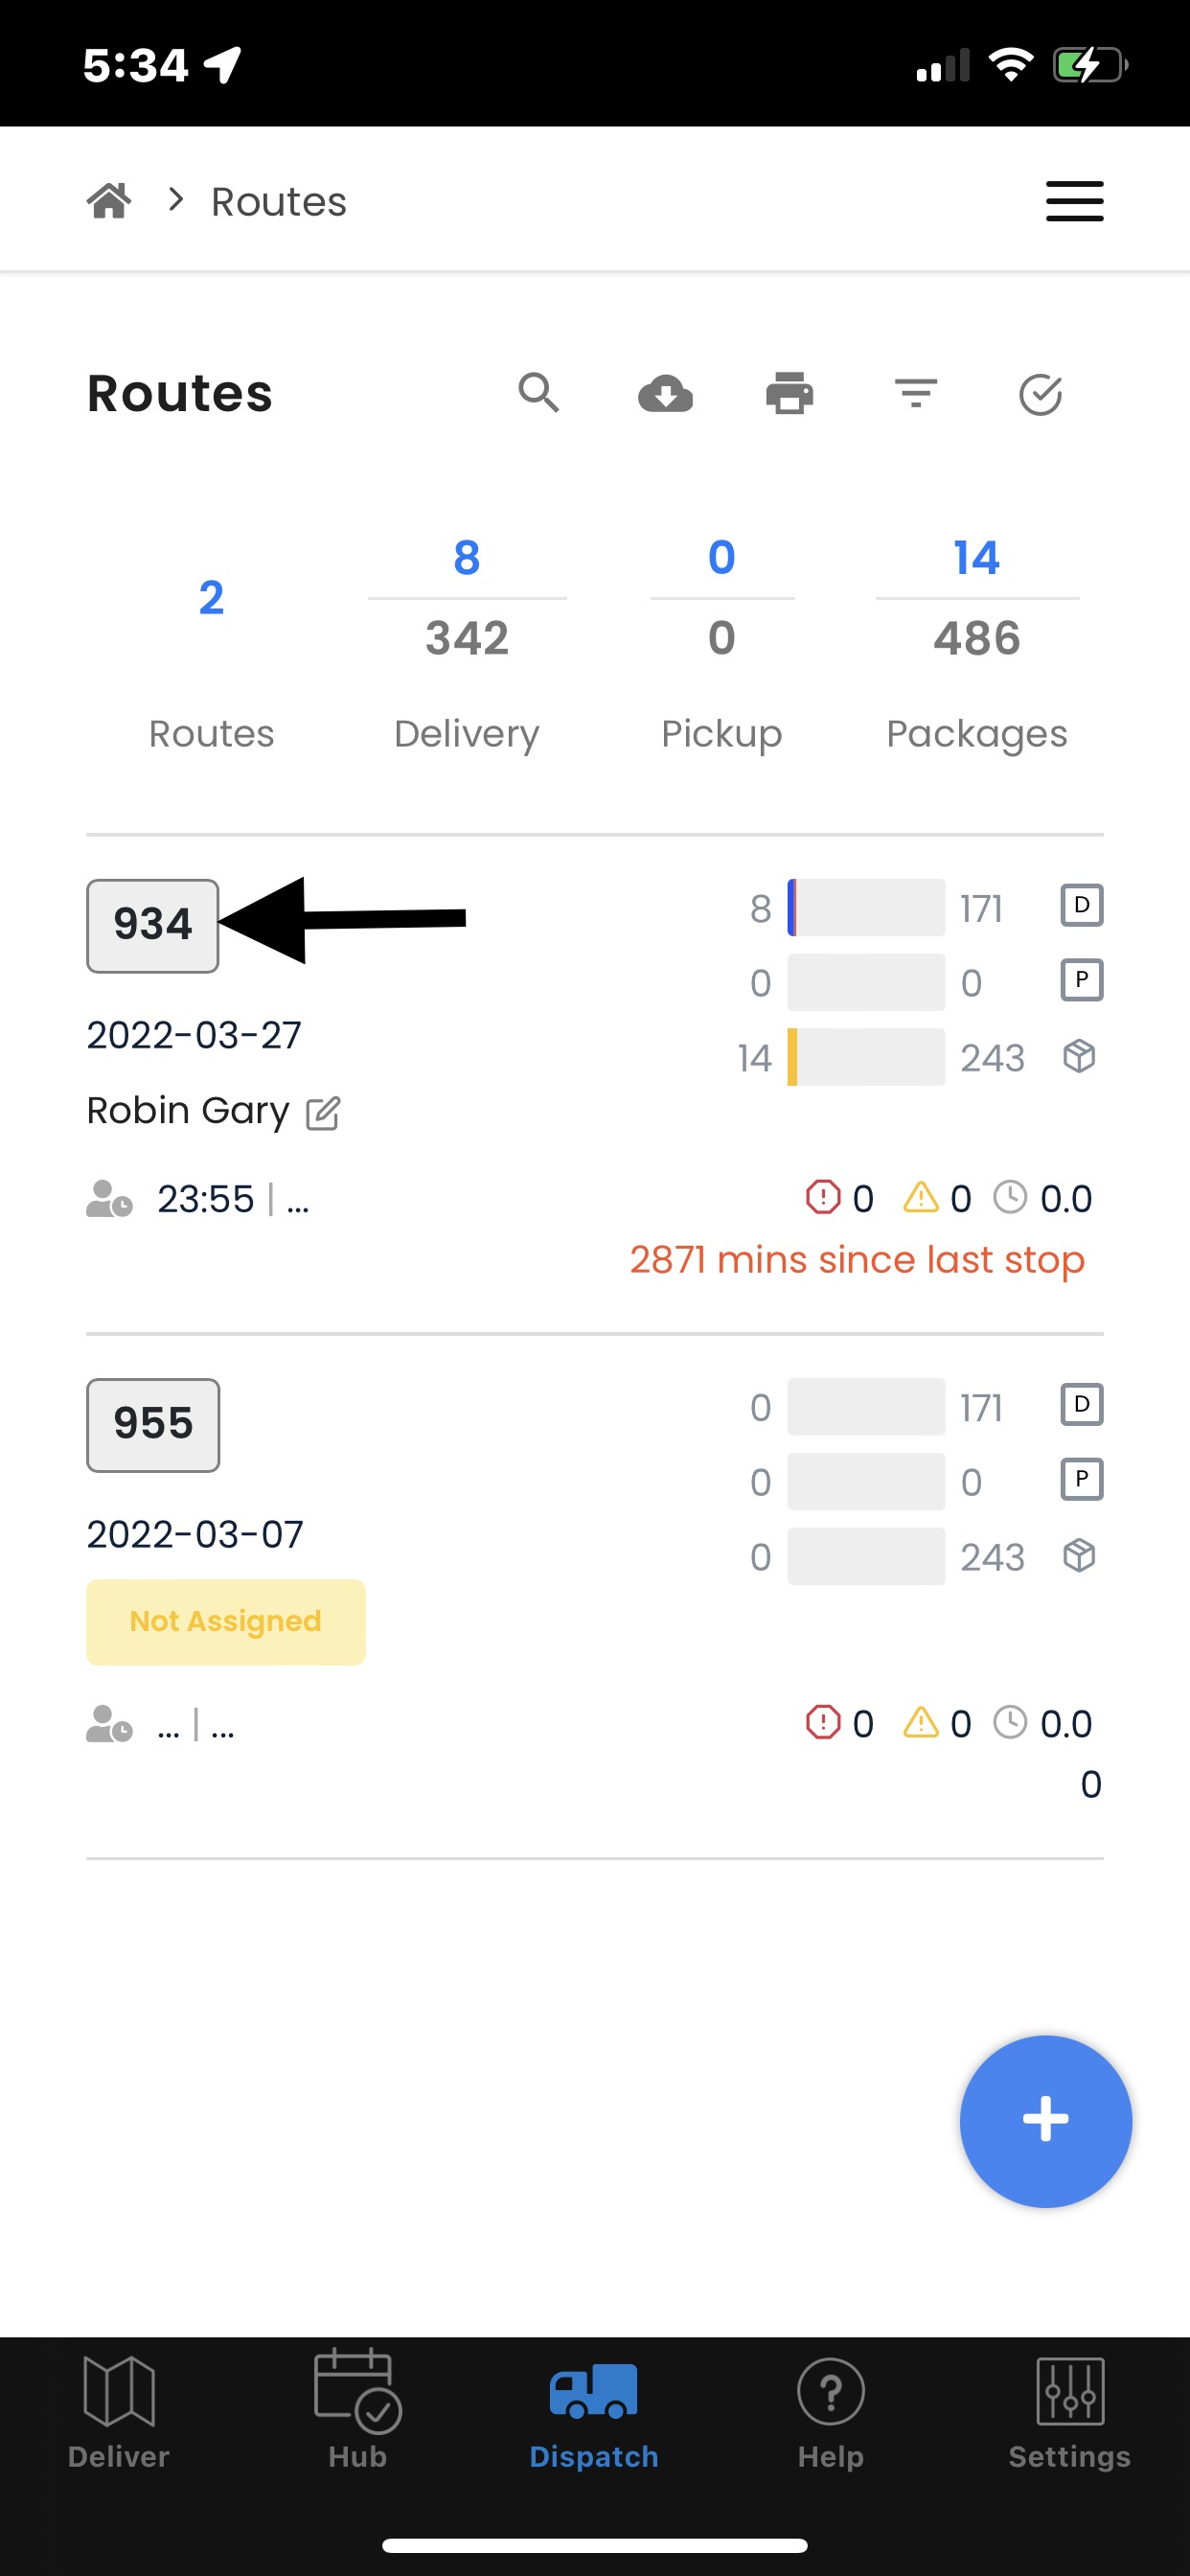Open route 955 badge
This screenshot has width=1190, height=2576.
152,1424
